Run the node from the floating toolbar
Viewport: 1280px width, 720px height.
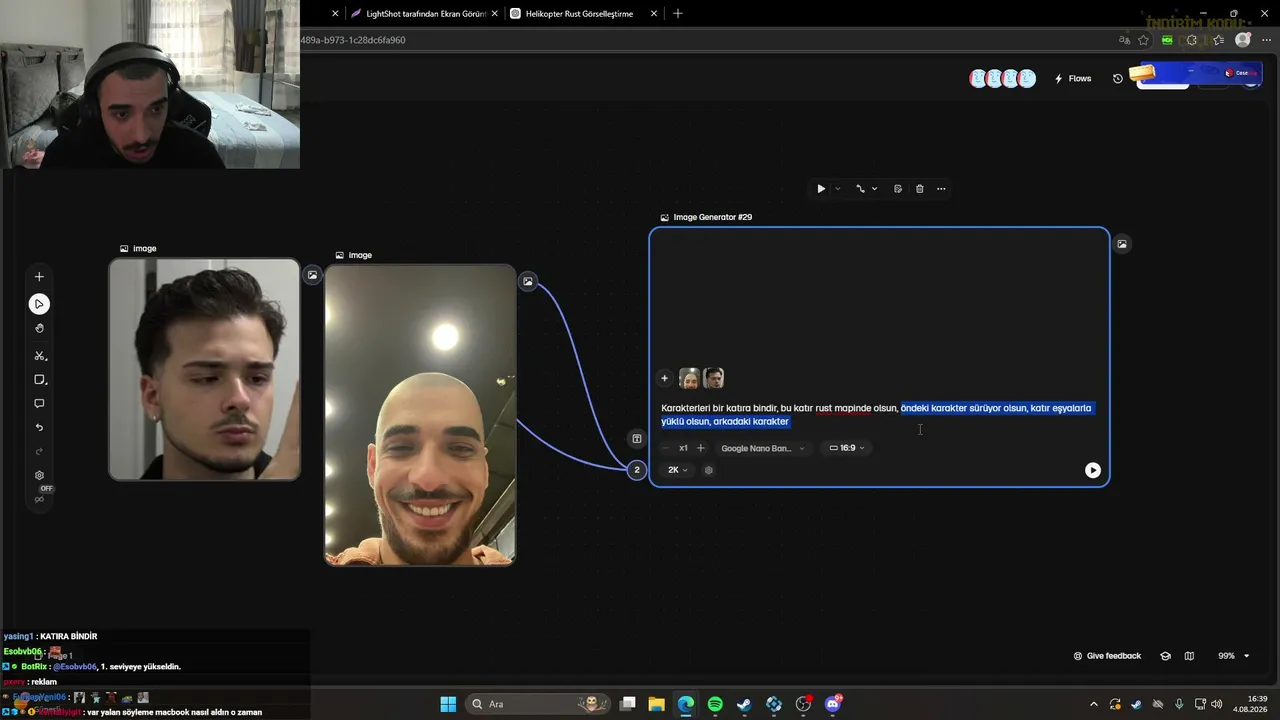point(821,189)
